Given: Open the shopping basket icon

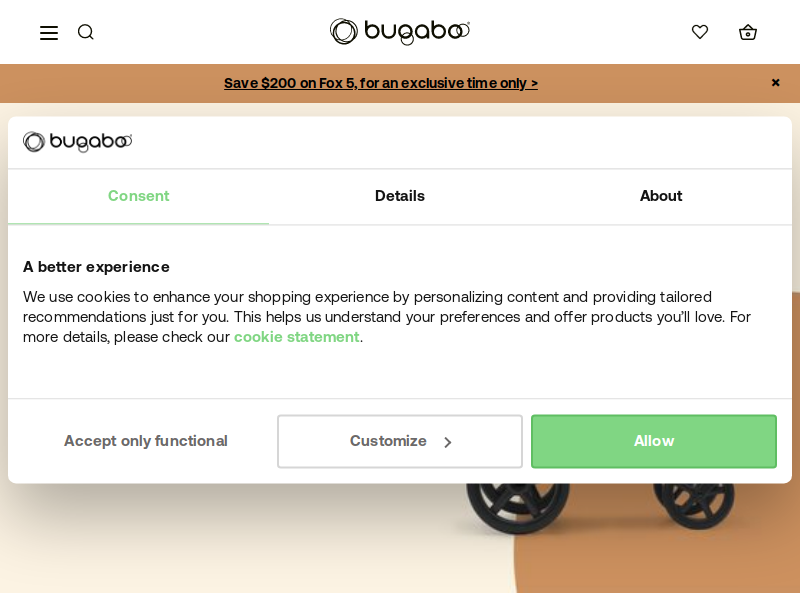Looking at the screenshot, I should point(747,32).
